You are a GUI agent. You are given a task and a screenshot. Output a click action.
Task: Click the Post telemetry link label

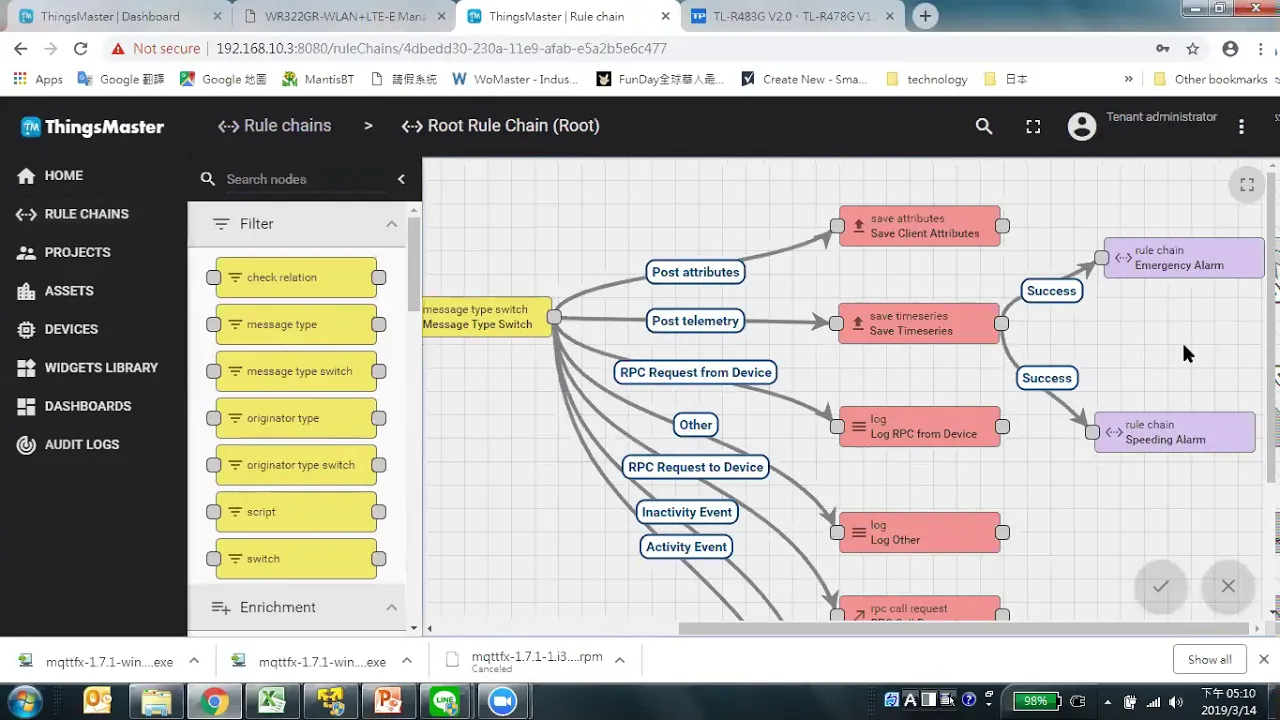(695, 321)
